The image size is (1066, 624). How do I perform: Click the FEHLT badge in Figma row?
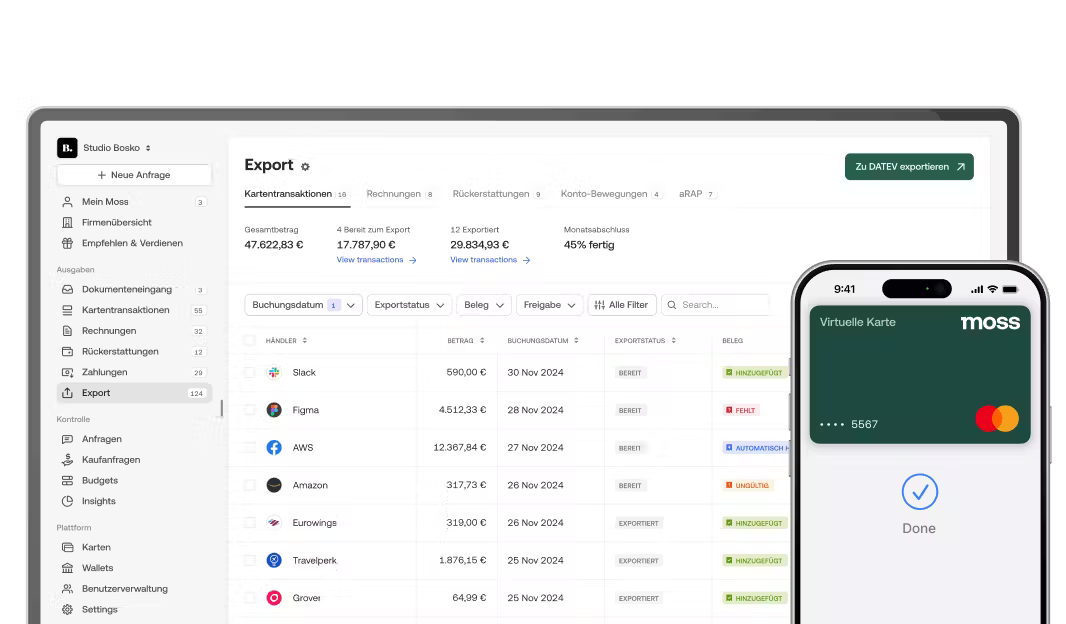[x=740, y=411]
